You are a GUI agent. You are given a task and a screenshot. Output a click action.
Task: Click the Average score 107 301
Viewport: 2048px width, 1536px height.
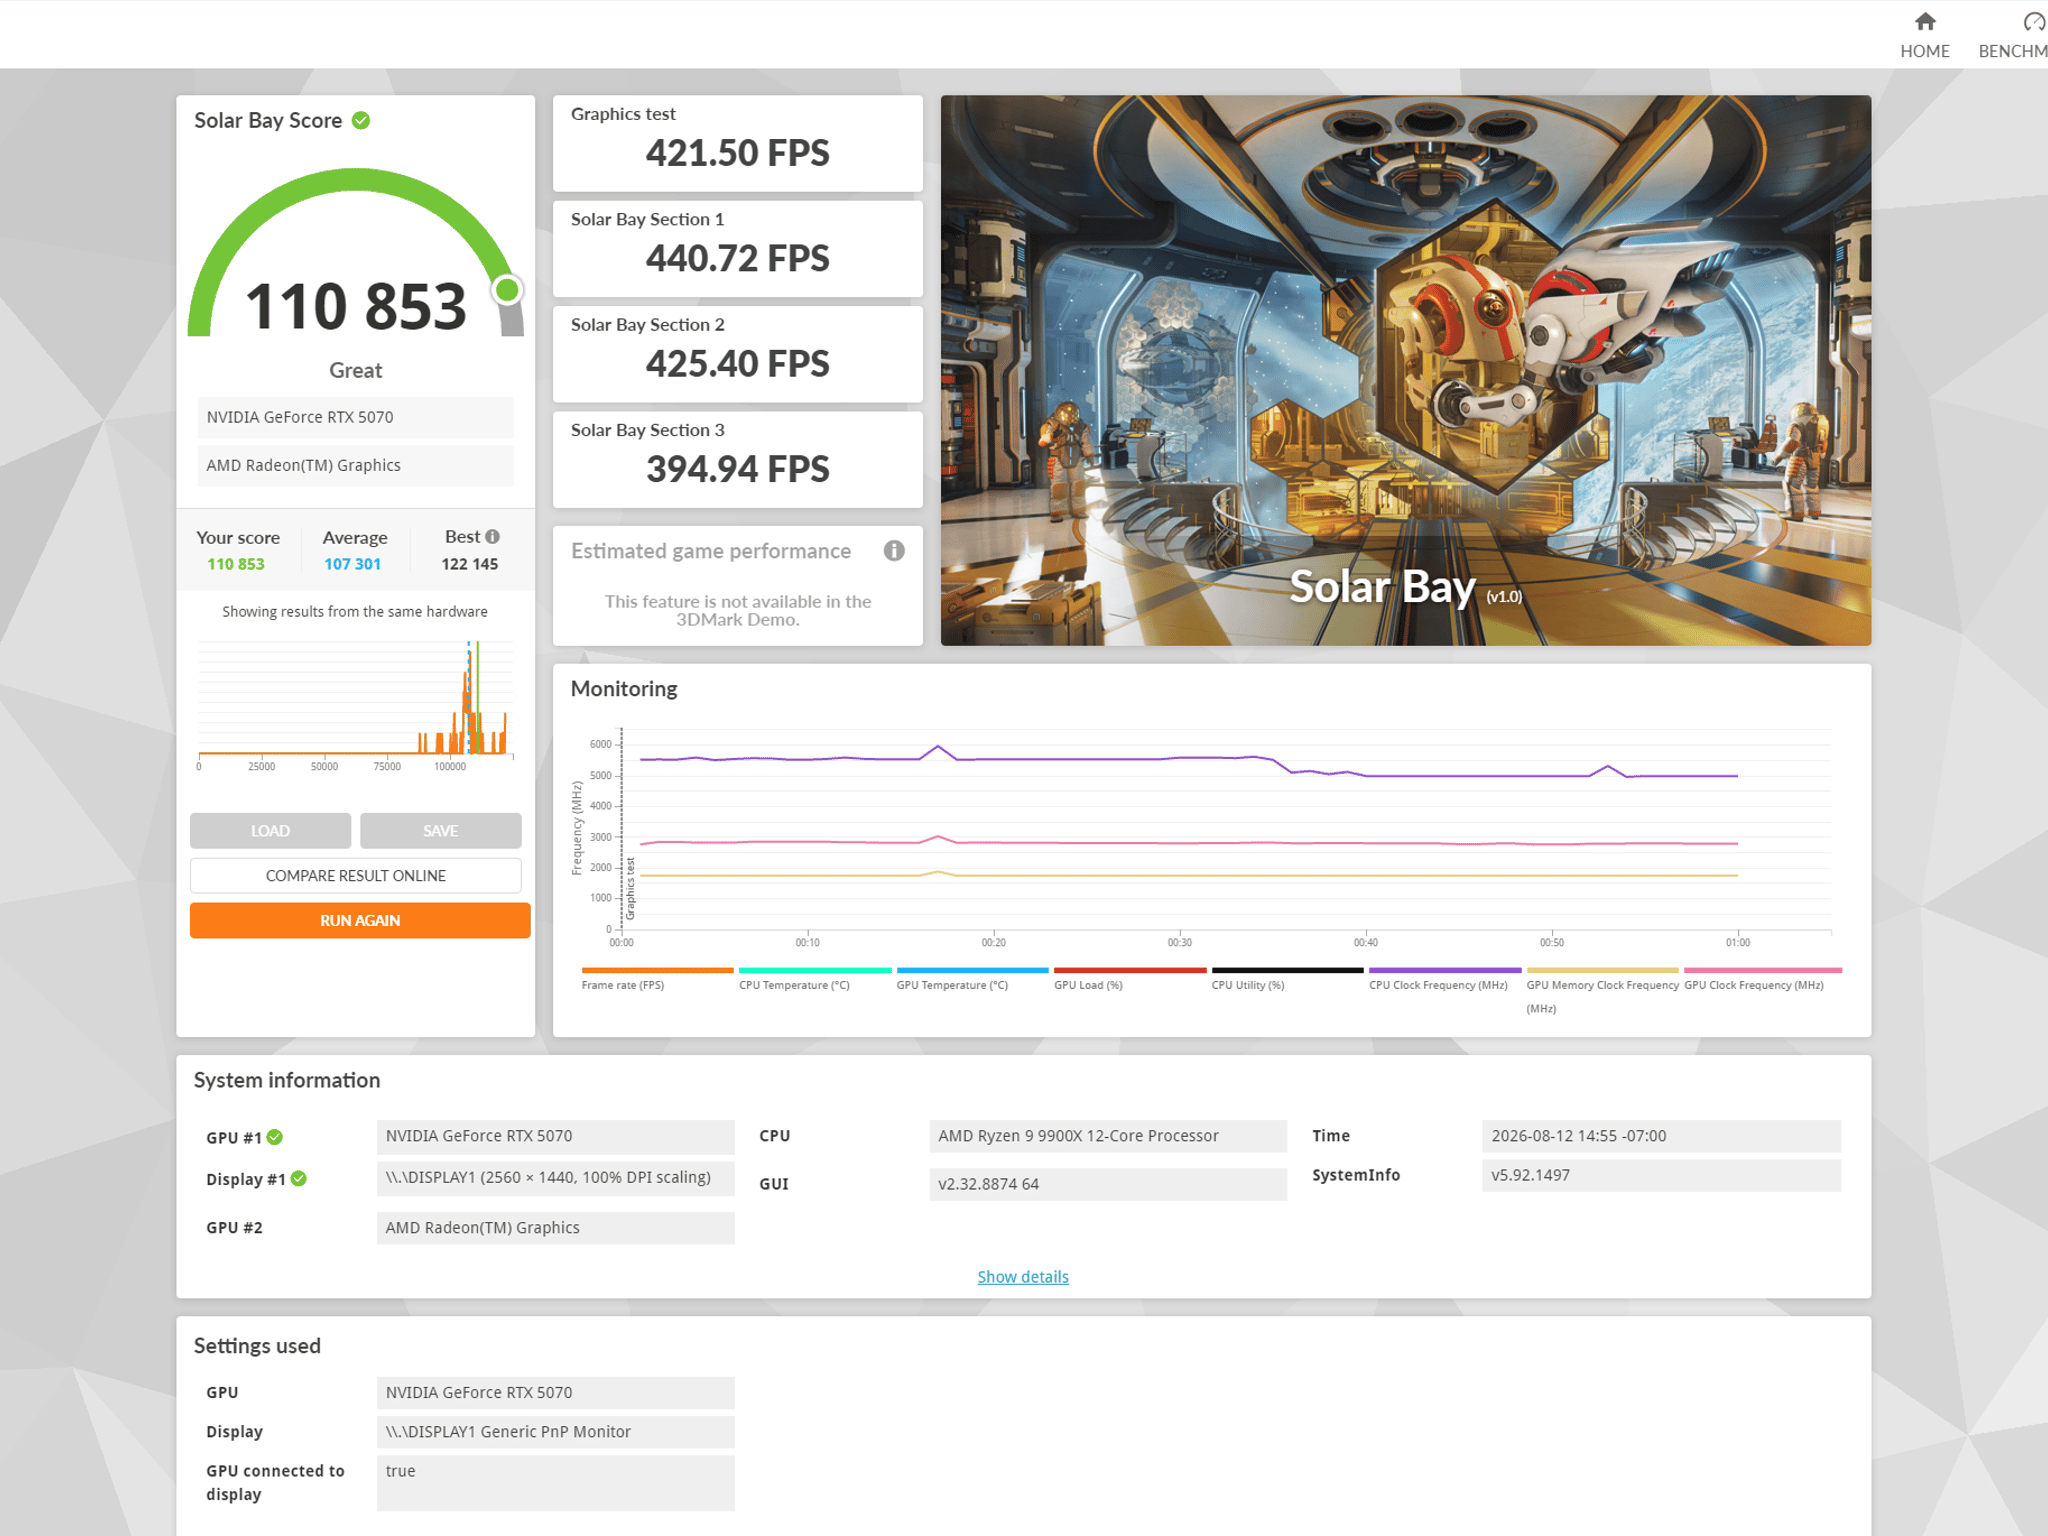pos(352,564)
